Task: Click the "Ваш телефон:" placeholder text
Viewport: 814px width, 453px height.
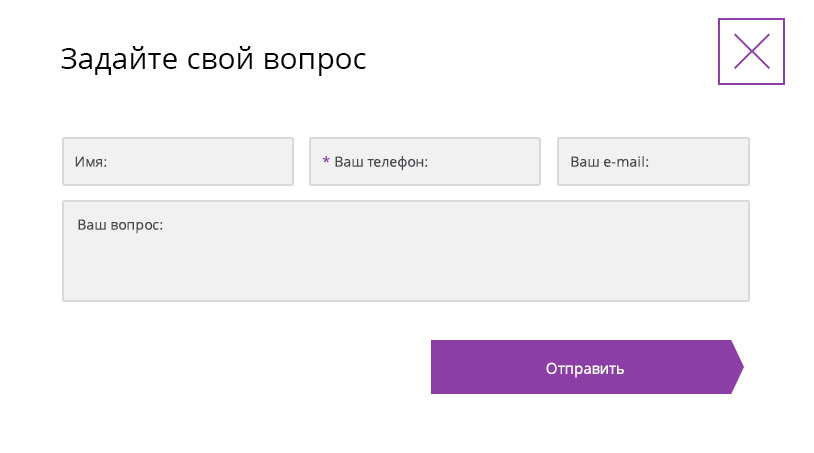Action: (x=381, y=162)
